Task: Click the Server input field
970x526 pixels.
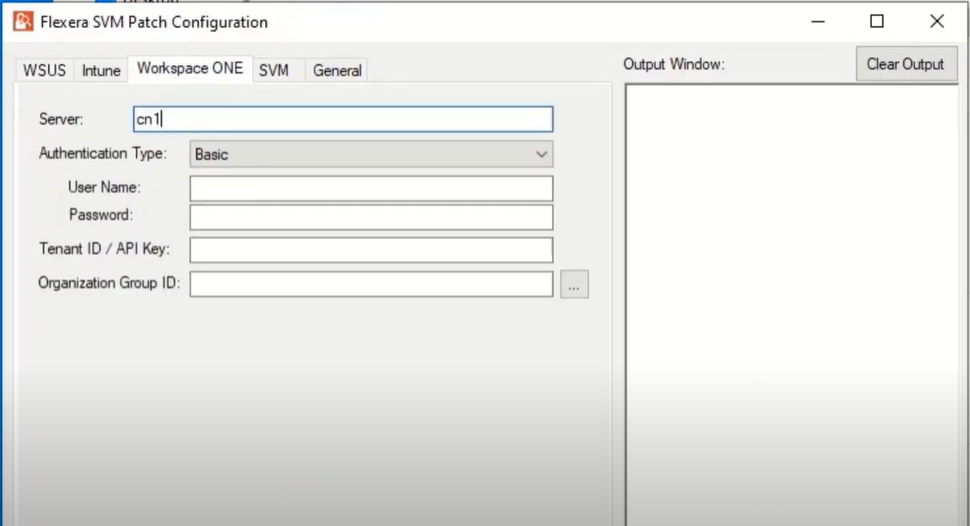Action: click(343, 119)
